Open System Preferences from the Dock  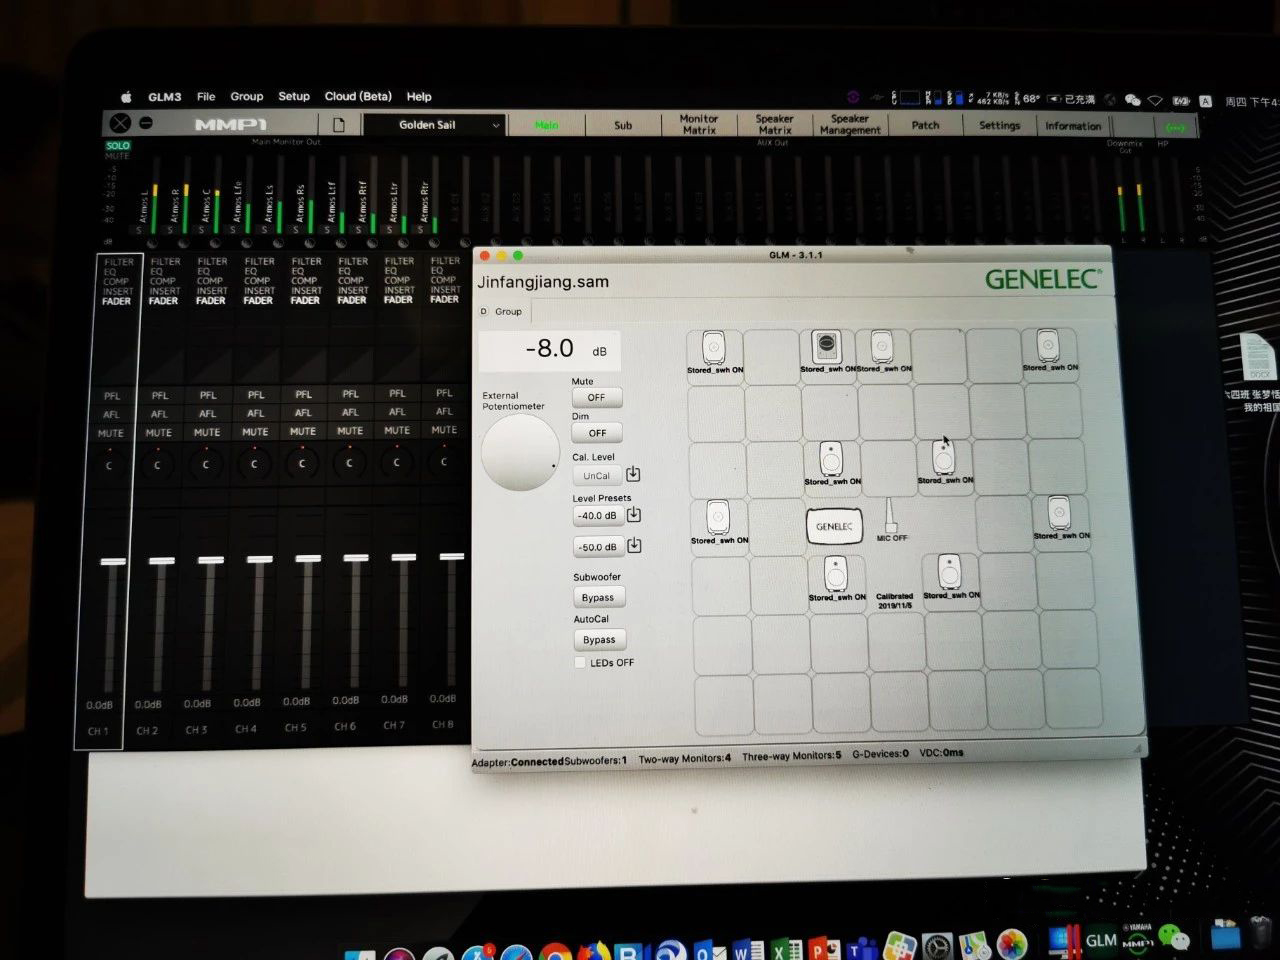point(937,946)
